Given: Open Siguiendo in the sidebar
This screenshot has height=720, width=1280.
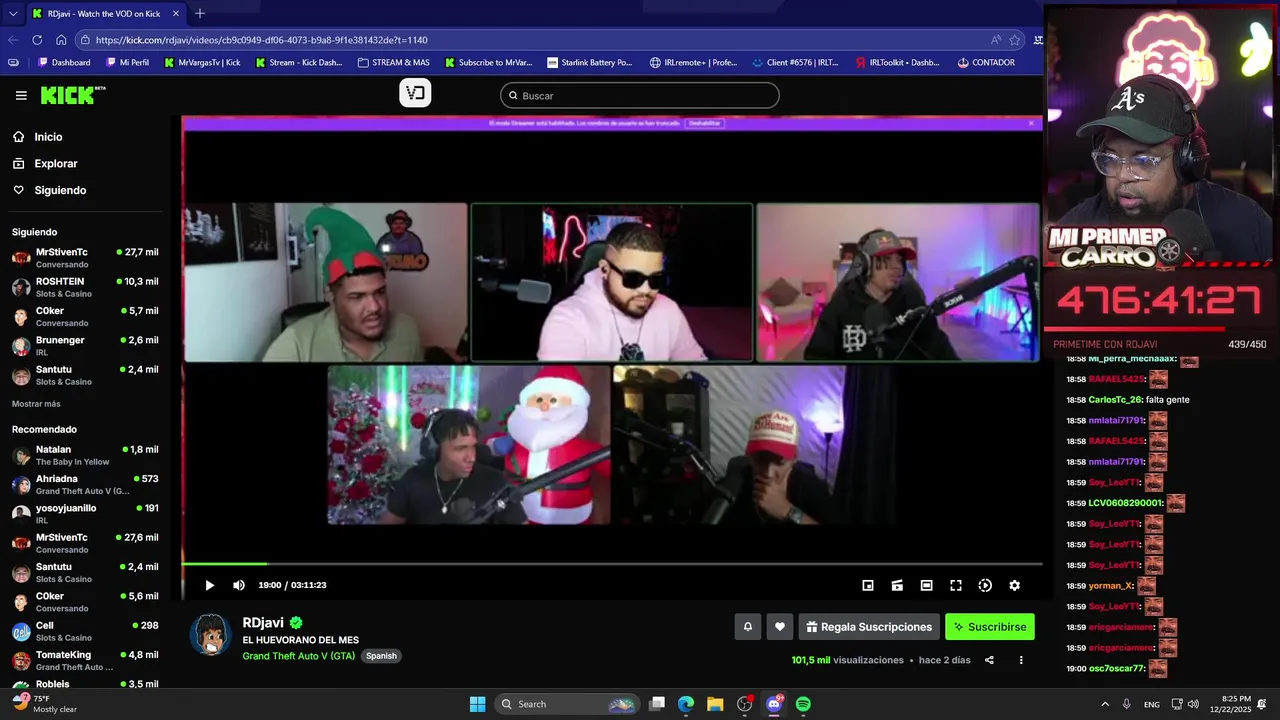Looking at the screenshot, I should coord(60,190).
